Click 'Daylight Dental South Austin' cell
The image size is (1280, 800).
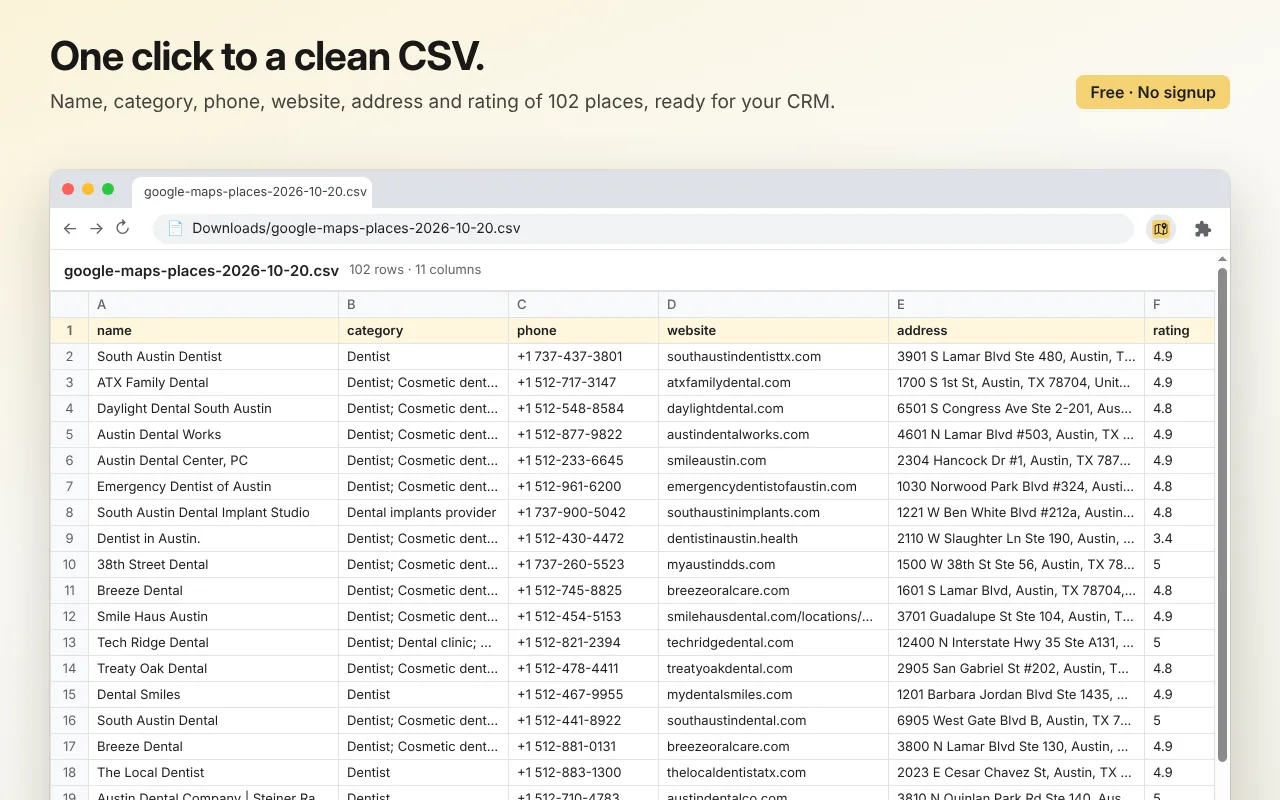(x=214, y=408)
